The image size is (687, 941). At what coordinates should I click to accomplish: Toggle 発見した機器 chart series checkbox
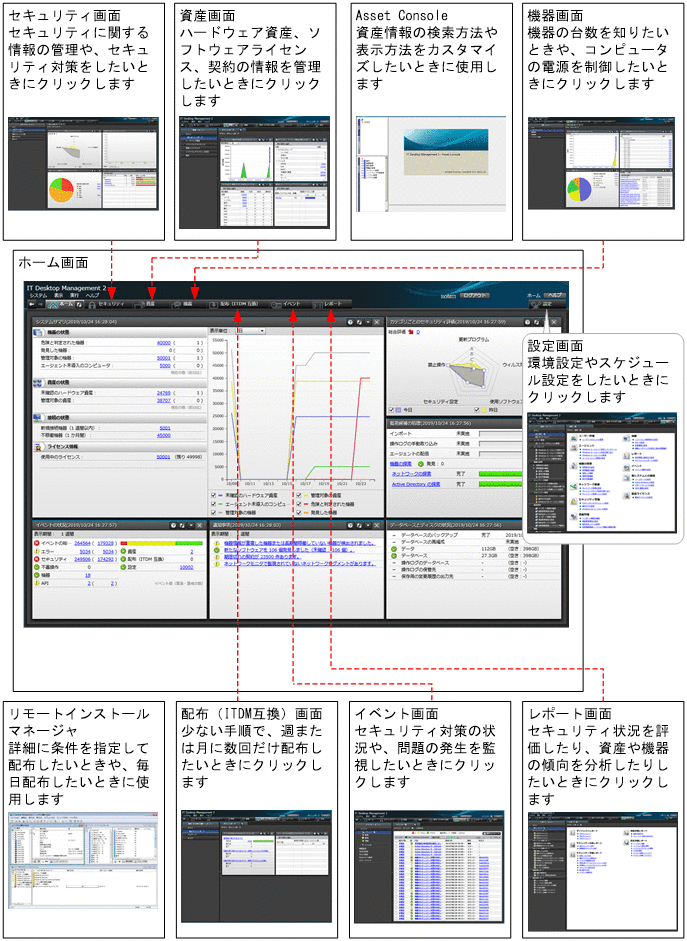299,513
